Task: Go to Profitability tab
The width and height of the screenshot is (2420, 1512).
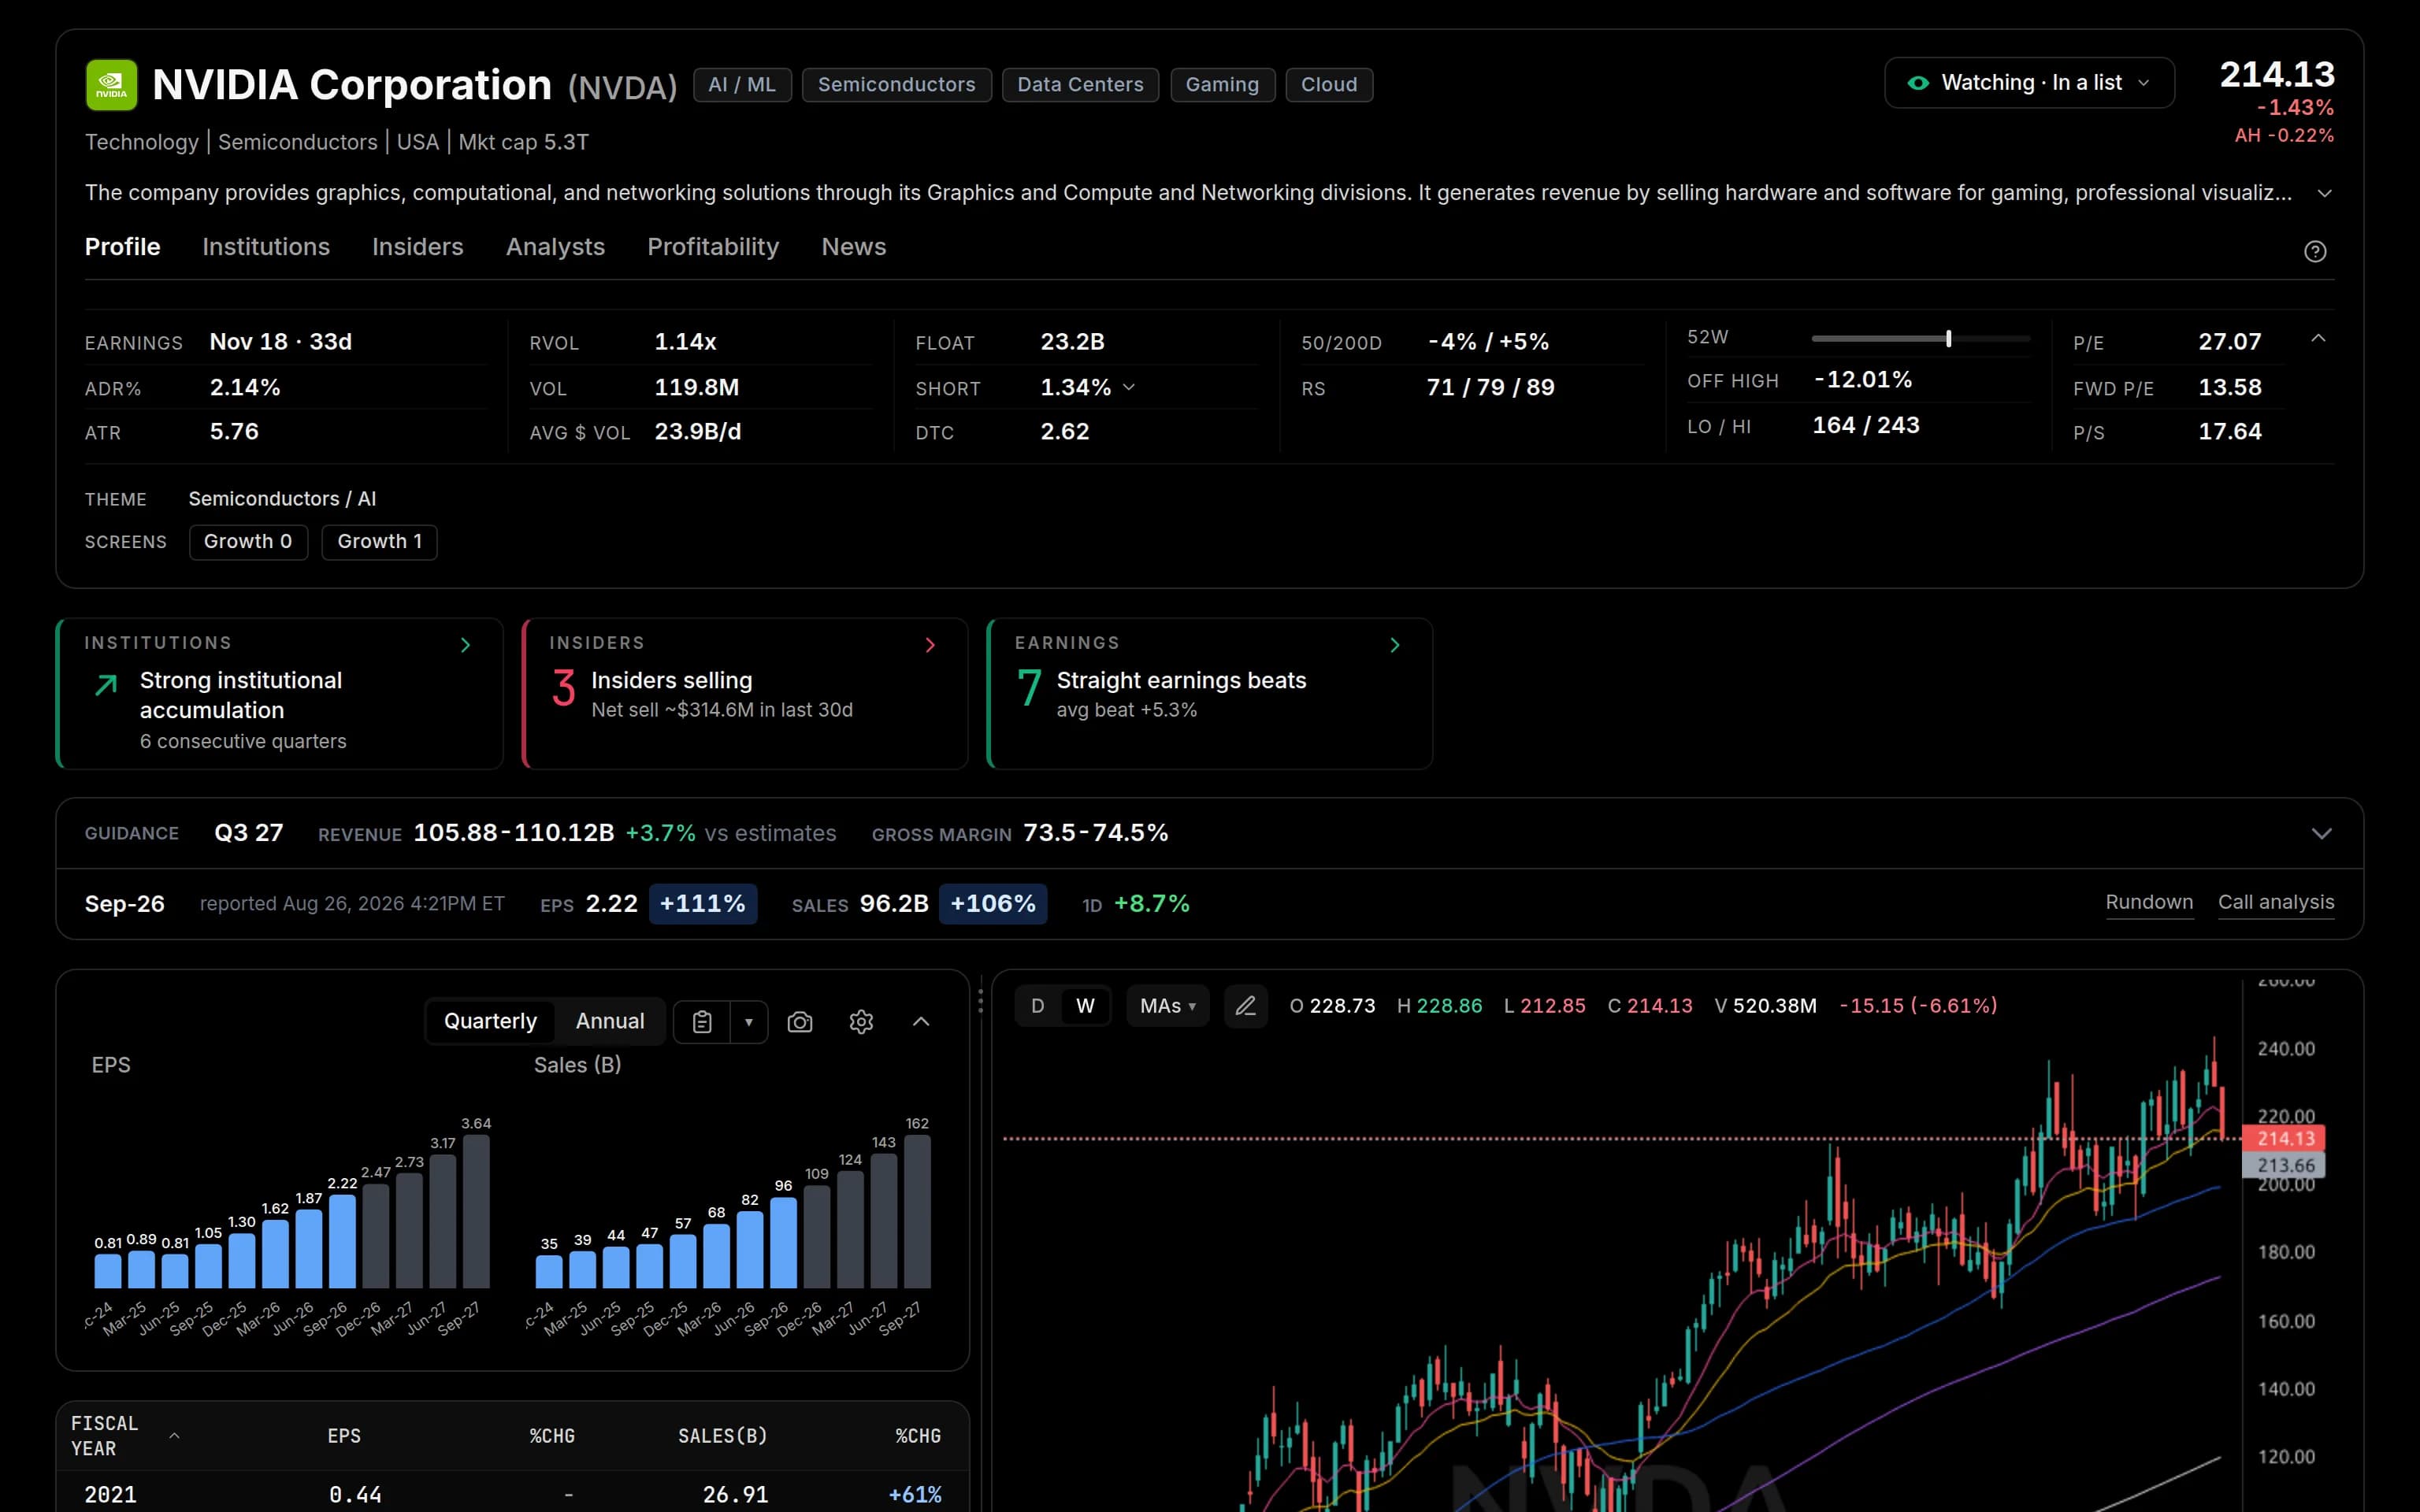Action: coord(713,247)
